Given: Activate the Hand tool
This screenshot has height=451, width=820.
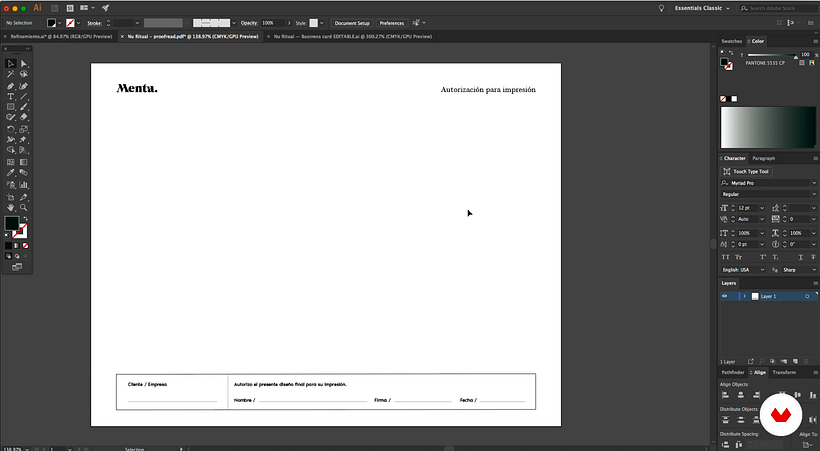Looking at the screenshot, I should click(x=10, y=208).
